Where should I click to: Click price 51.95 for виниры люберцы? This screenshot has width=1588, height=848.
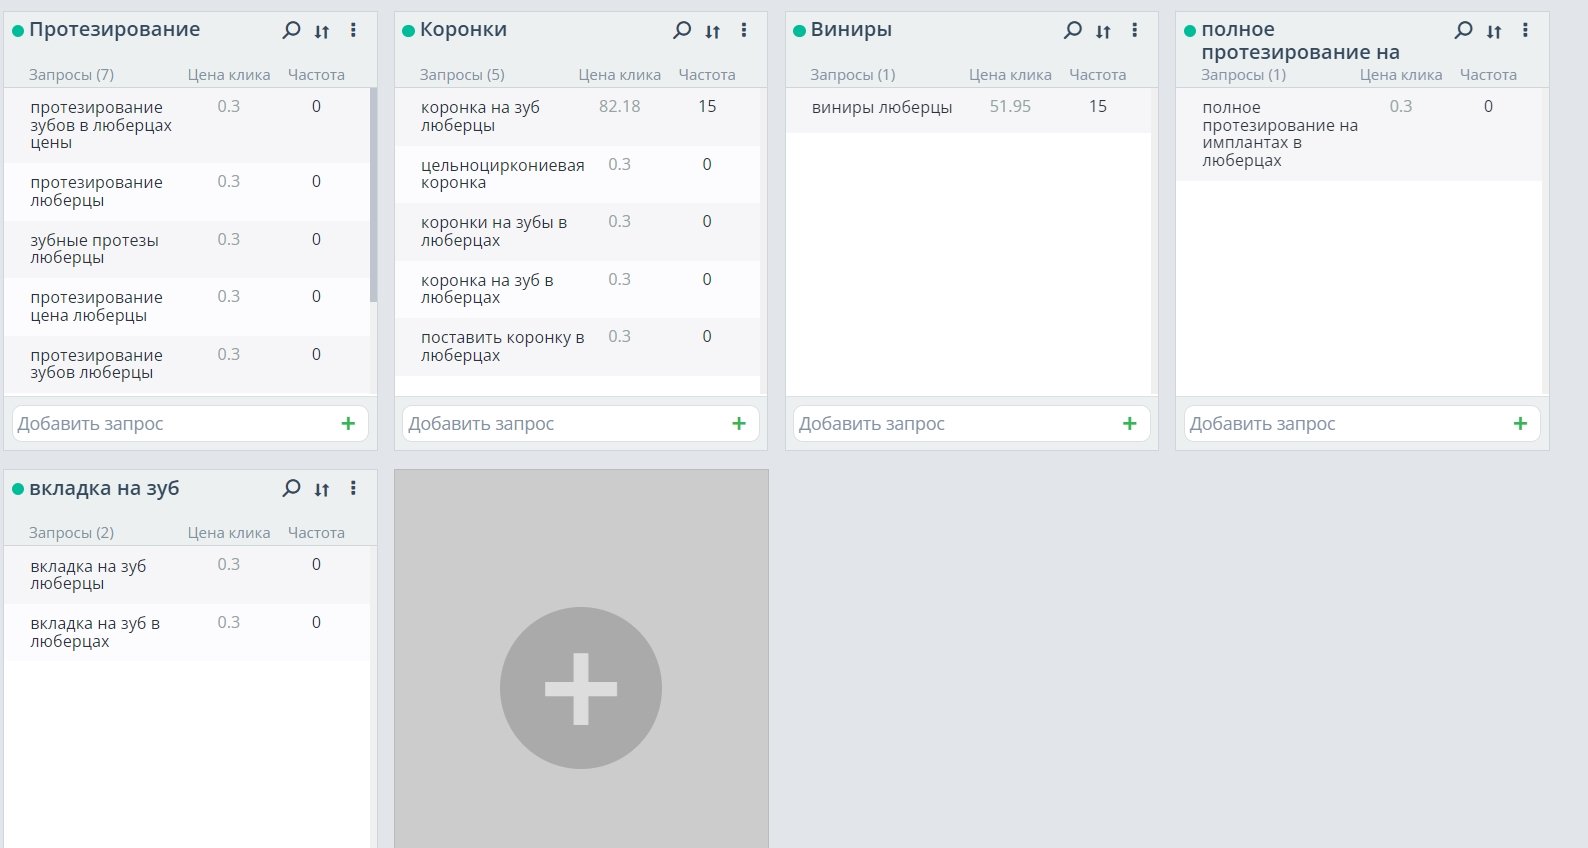point(1010,107)
